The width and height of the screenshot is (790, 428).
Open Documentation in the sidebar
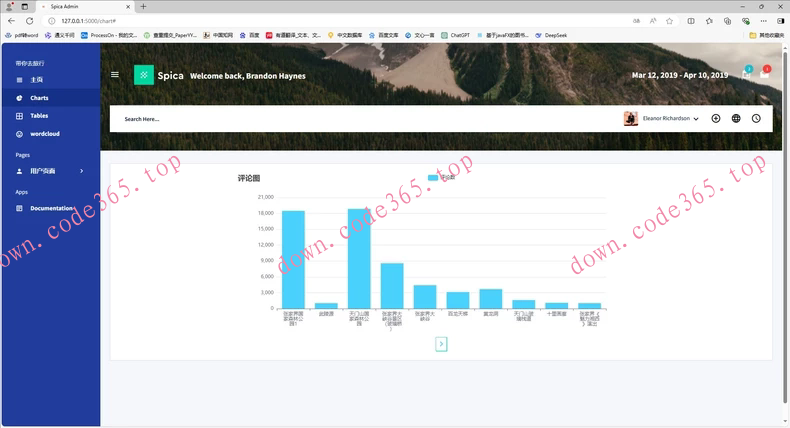point(52,208)
